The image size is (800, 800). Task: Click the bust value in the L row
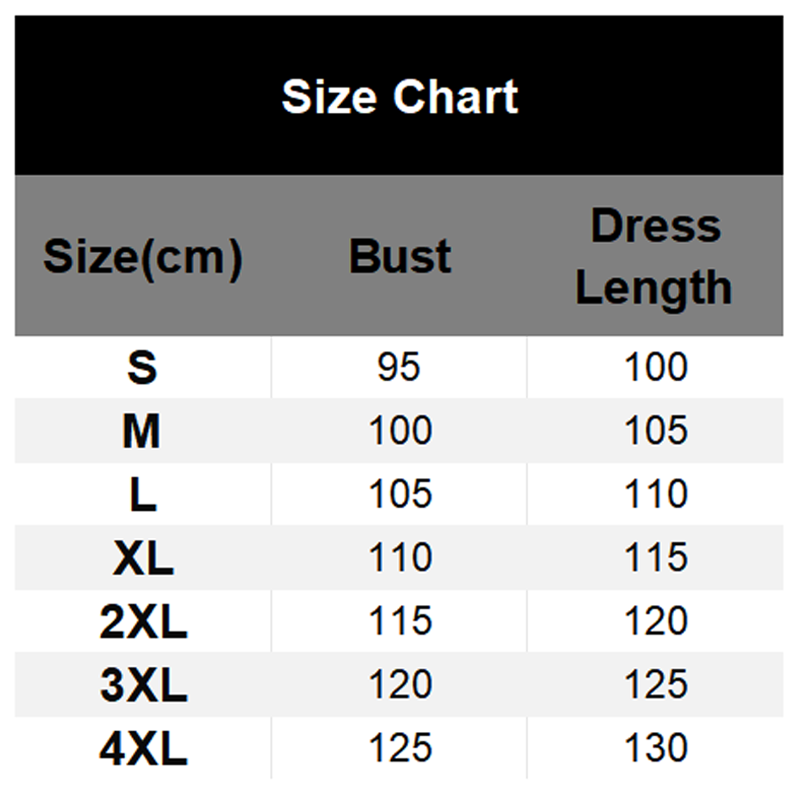(x=400, y=494)
